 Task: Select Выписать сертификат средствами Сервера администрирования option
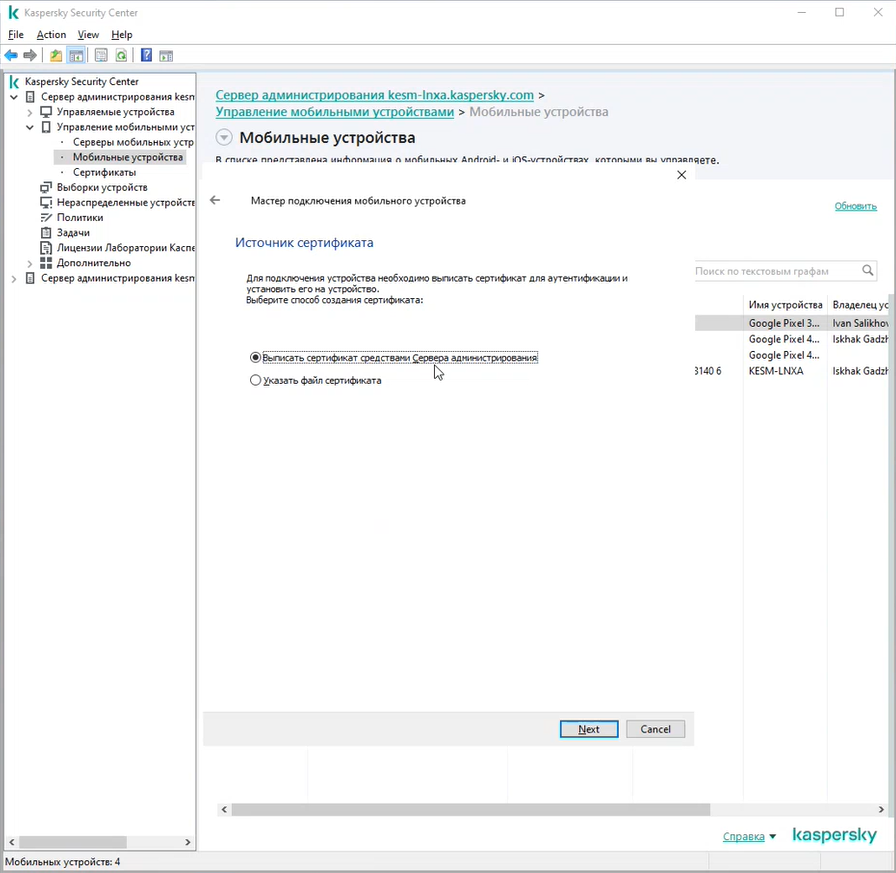[x=394, y=358]
